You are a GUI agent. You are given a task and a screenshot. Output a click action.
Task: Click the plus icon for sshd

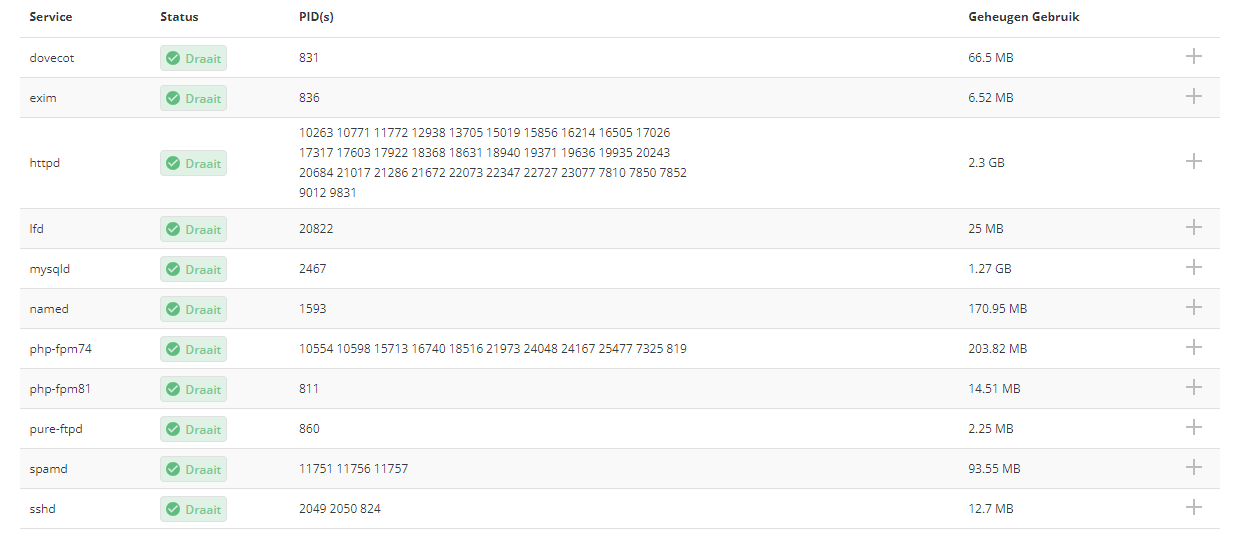[1193, 507]
